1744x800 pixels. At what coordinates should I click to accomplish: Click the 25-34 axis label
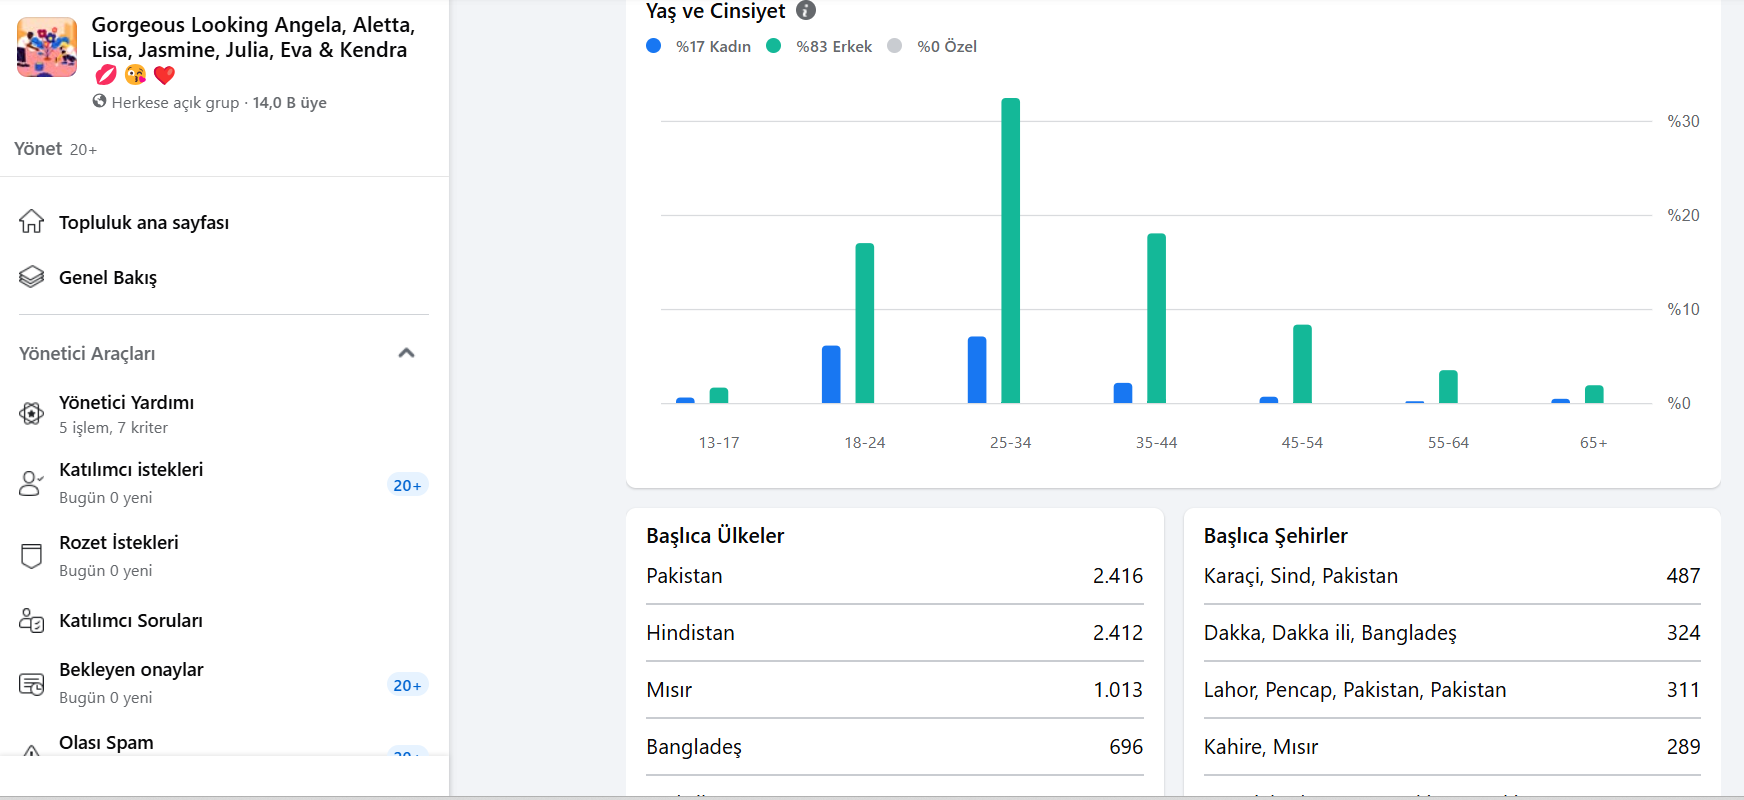click(1011, 443)
